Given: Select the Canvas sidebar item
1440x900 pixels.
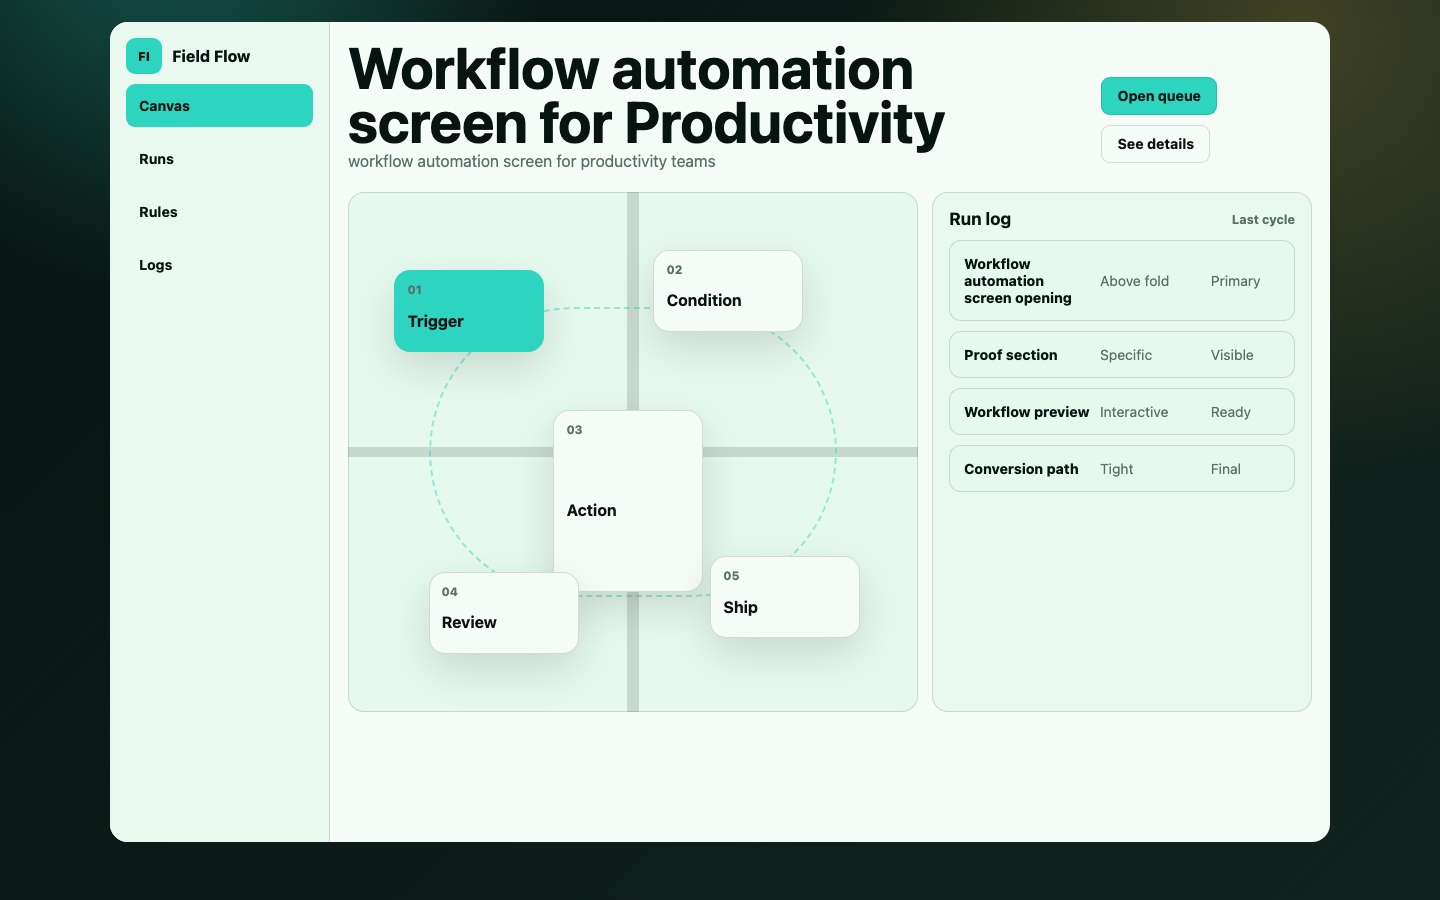Looking at the screenshot, I should [x=219, y=106].
